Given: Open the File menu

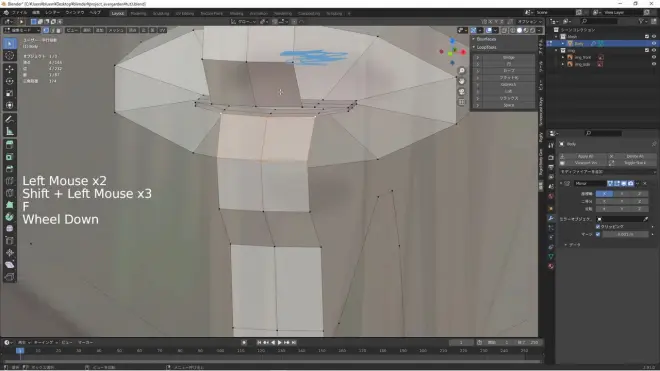Looking at the screenshot, I should click(x=19, y=13).
